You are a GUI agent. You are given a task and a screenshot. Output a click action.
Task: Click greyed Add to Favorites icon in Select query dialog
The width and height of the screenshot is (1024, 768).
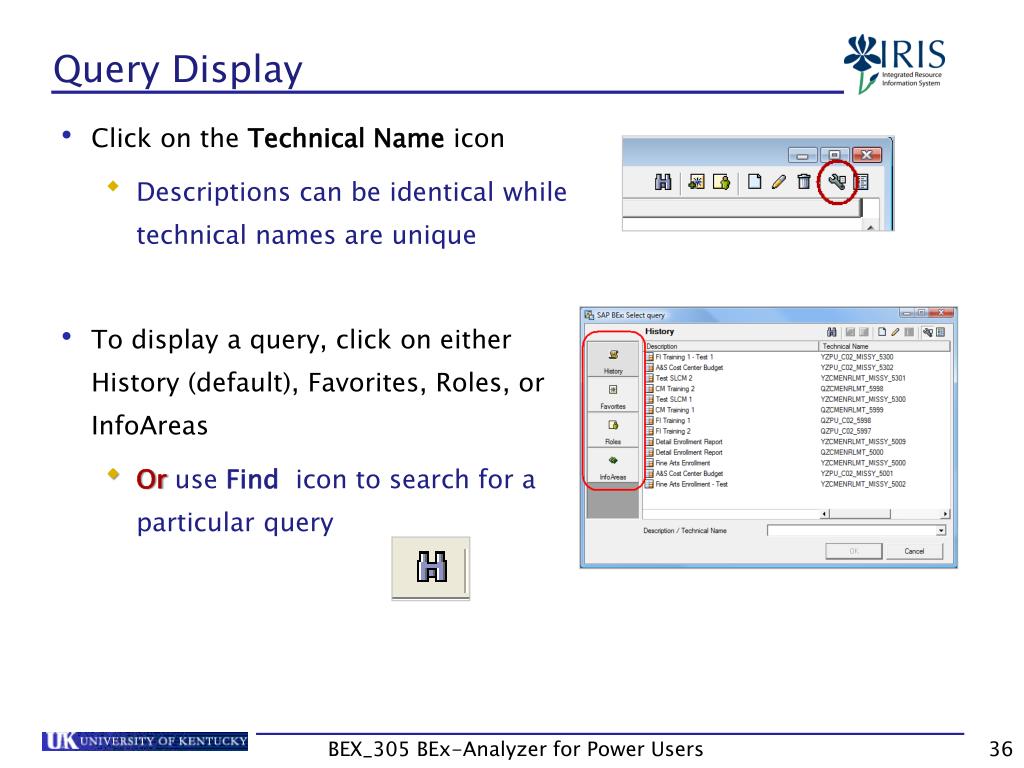point(850,332)
